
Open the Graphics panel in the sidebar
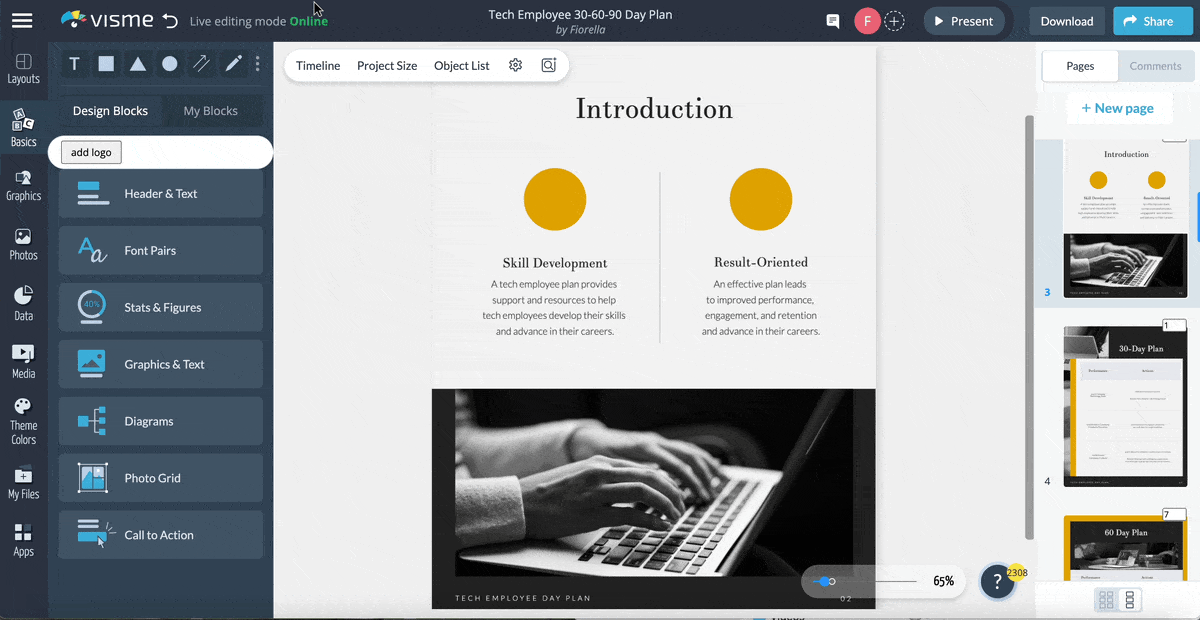point(23,185)
